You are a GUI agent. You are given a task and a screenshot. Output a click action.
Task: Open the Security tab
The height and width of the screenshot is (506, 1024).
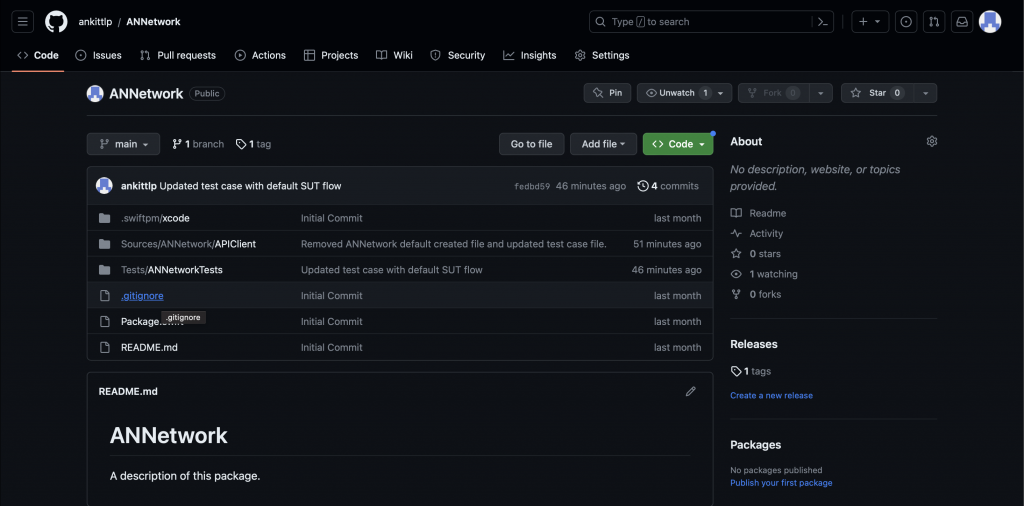(x=457, y=55)
